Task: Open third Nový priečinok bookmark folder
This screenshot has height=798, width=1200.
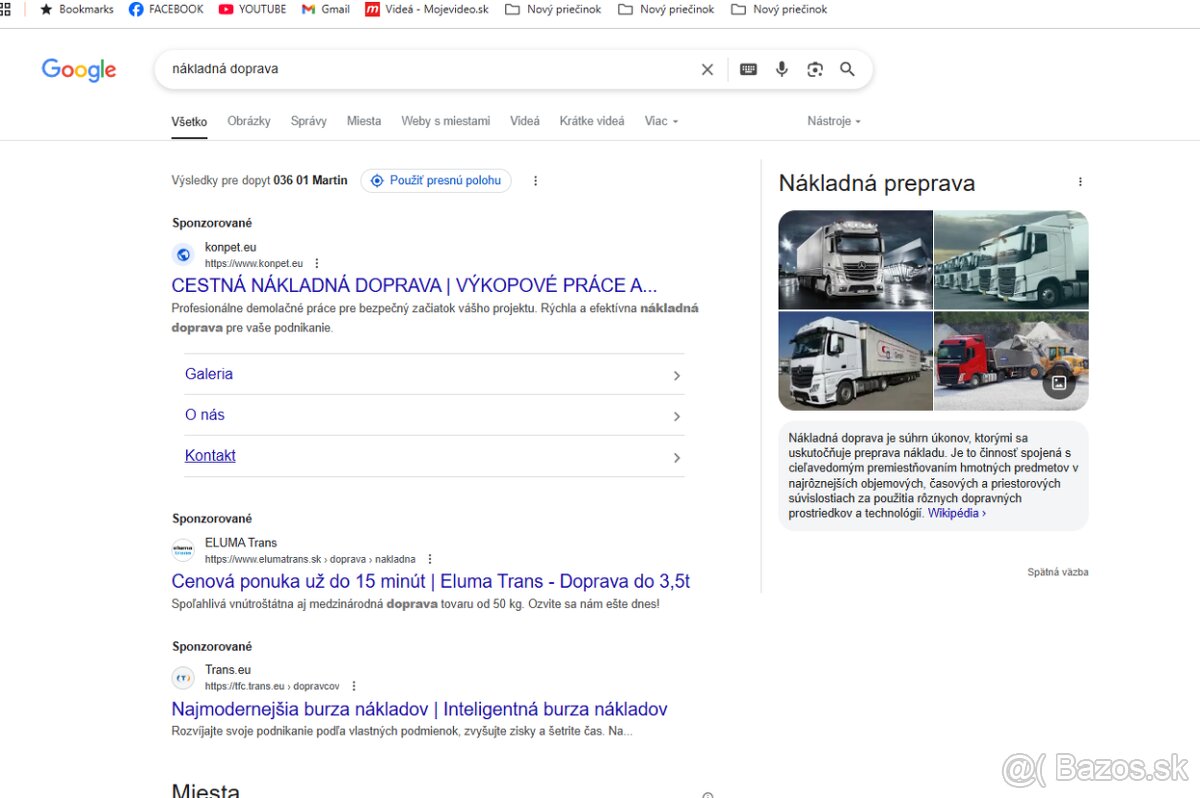Action: [x=779, y=9]
